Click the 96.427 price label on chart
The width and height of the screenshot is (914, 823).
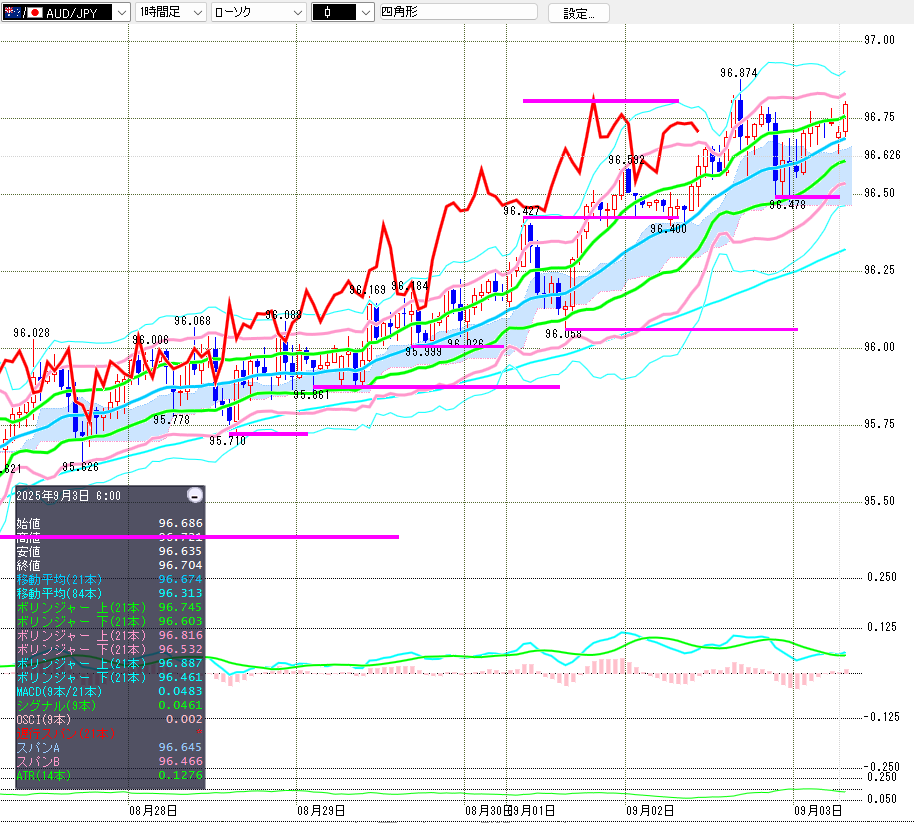(x=521, y=211)
